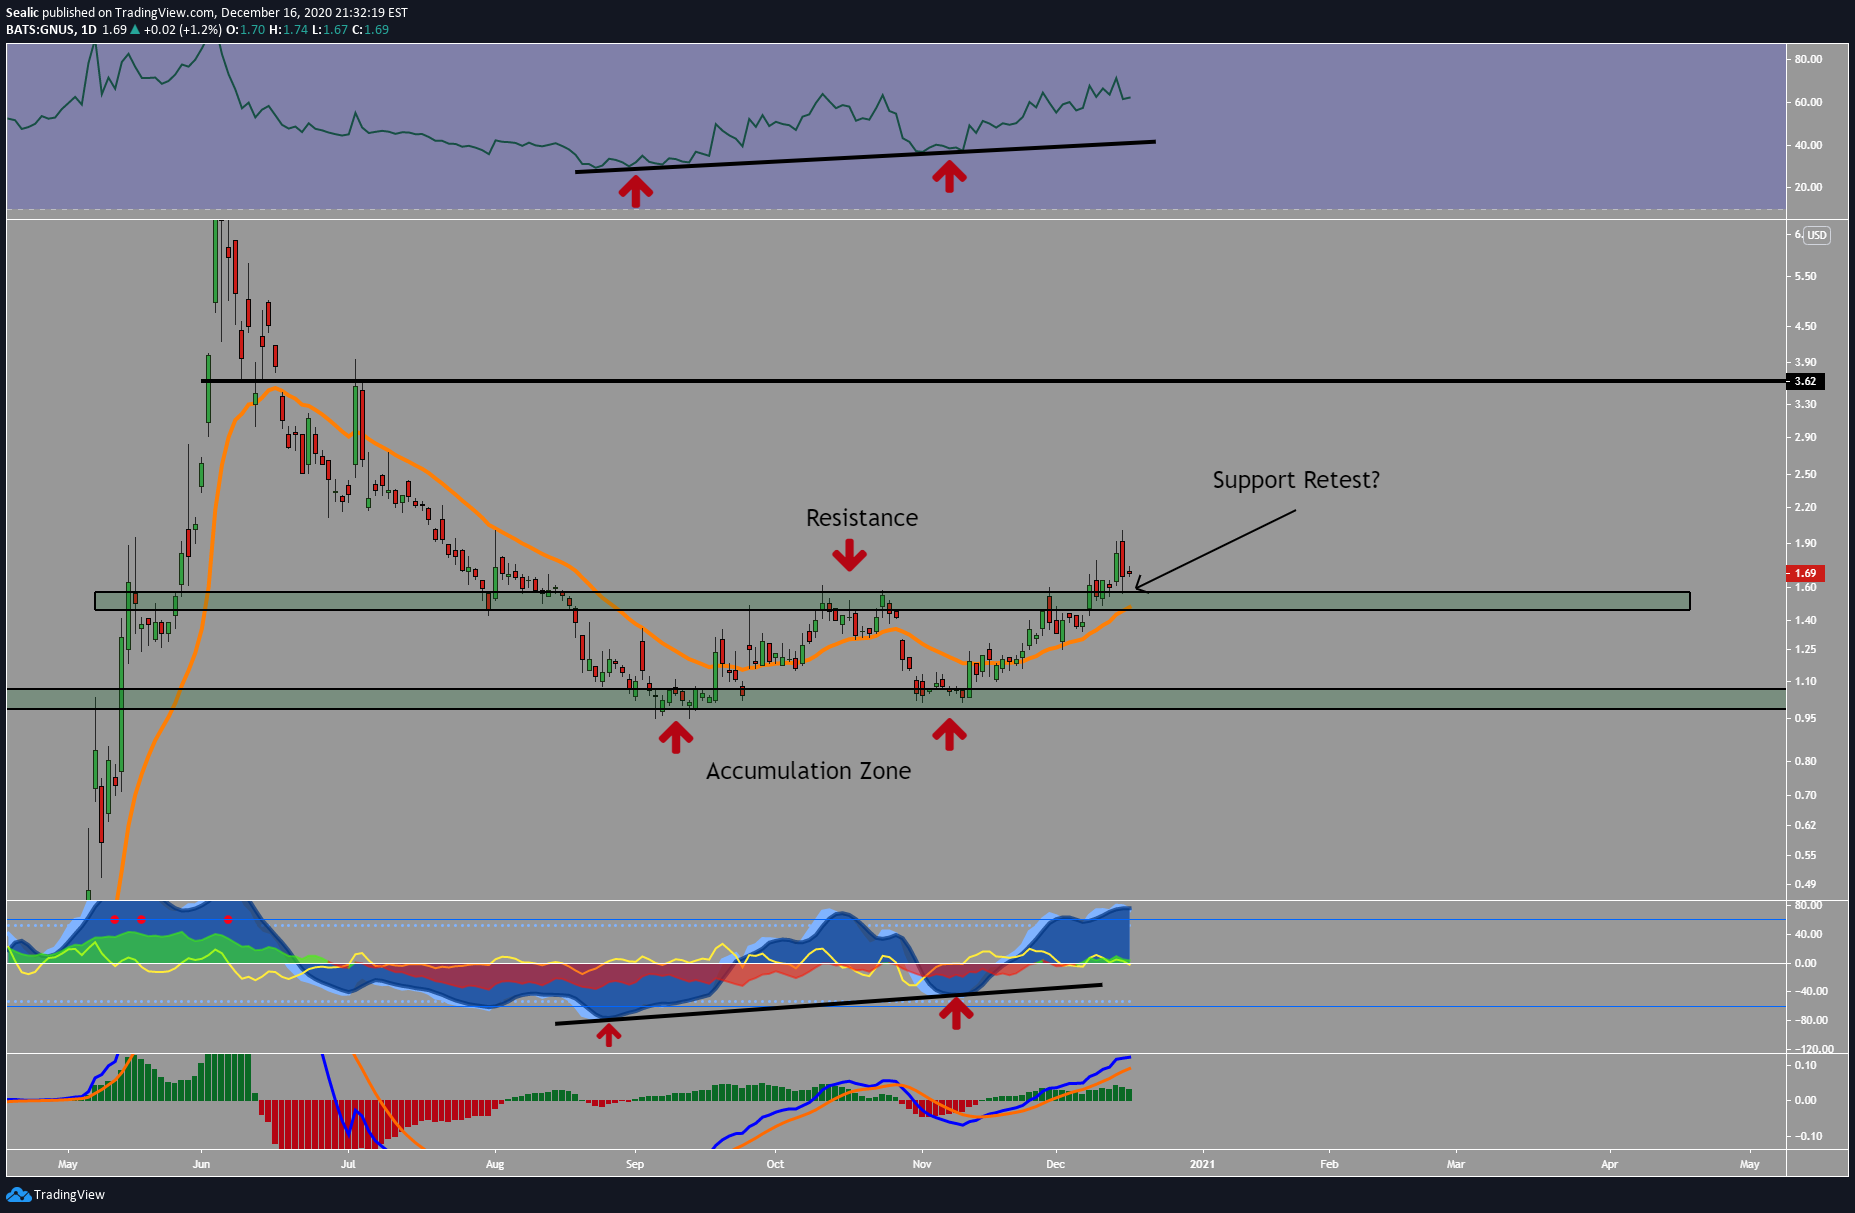The width and height of the screenshot is (1855, 1213).
Task: Click the 20.00 label on RSI axis
Action: tap(1808, 187)
